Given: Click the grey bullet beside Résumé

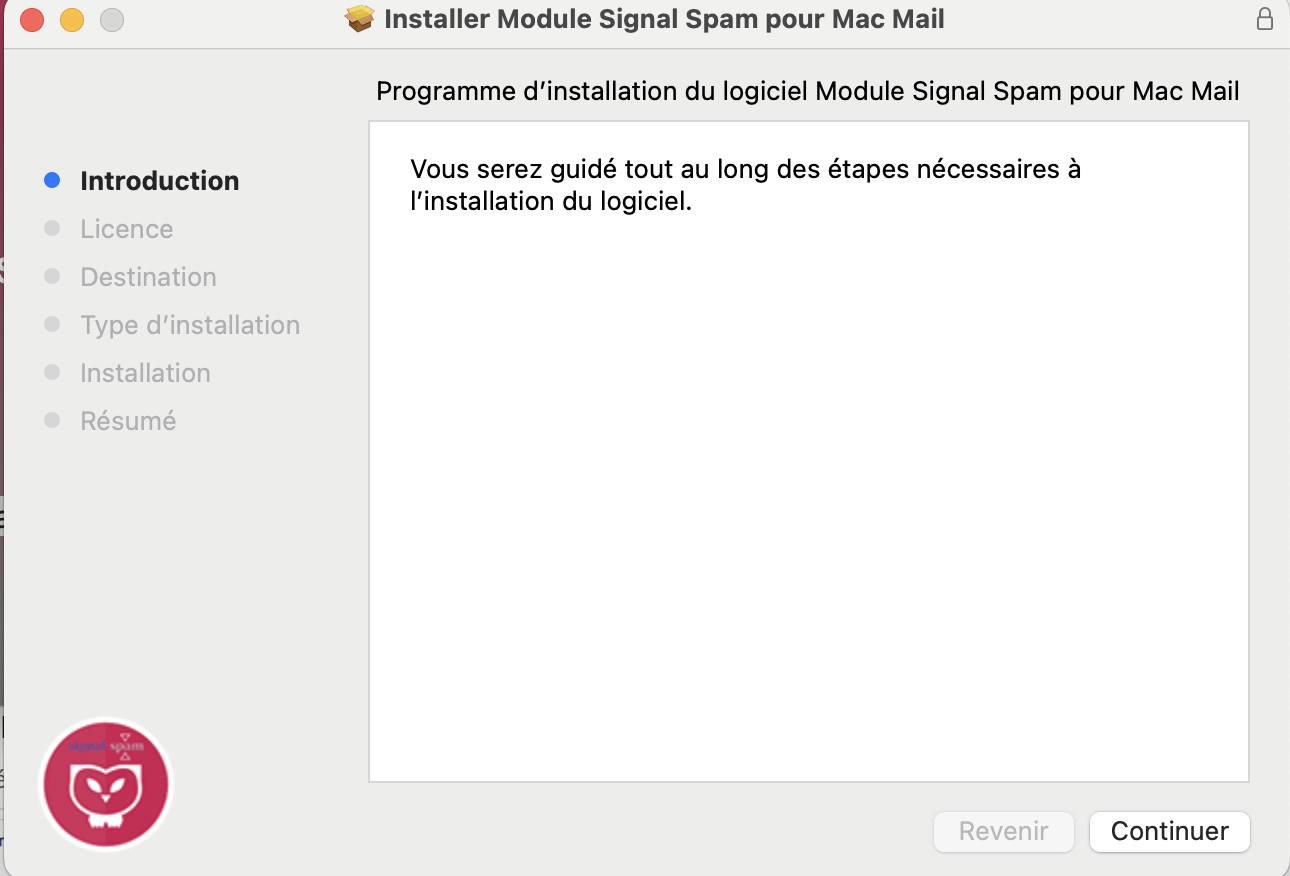Looking at the screenshot, I should point(53,420).
